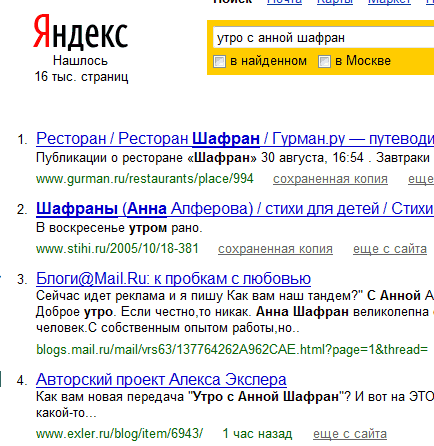Open 'сохраненная копия' for stihi.ru result
Image resolution: width=434 pixels, height=446 pixels.
tap(275, 249)
